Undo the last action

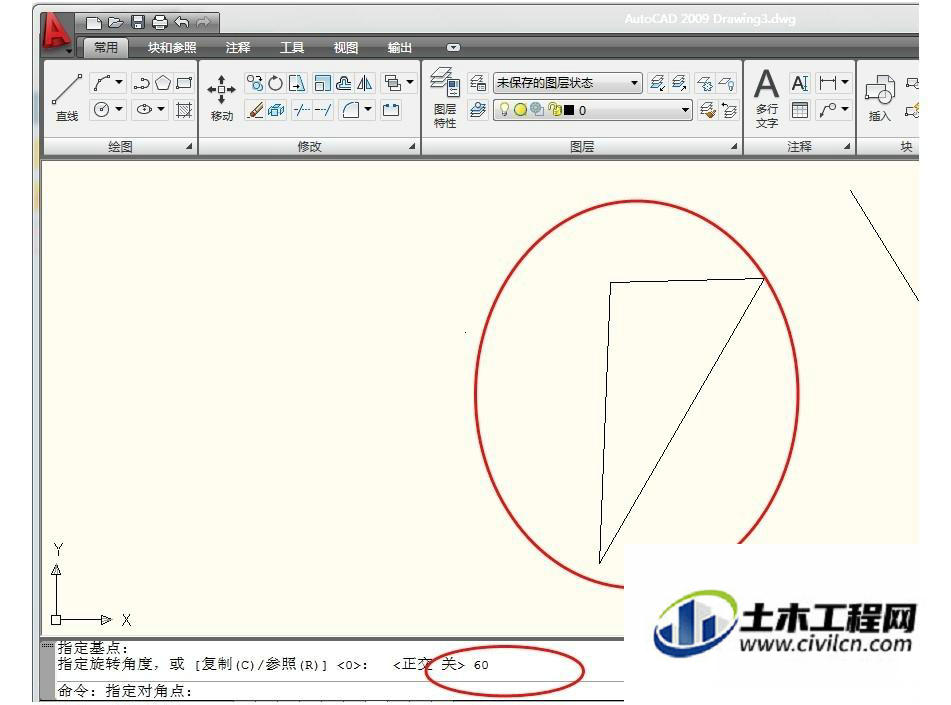pos(182,23)
